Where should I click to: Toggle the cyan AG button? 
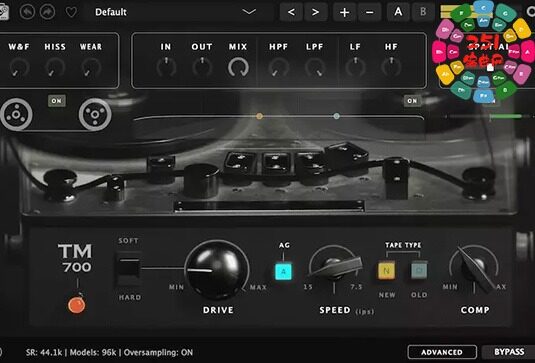[284, 271]
